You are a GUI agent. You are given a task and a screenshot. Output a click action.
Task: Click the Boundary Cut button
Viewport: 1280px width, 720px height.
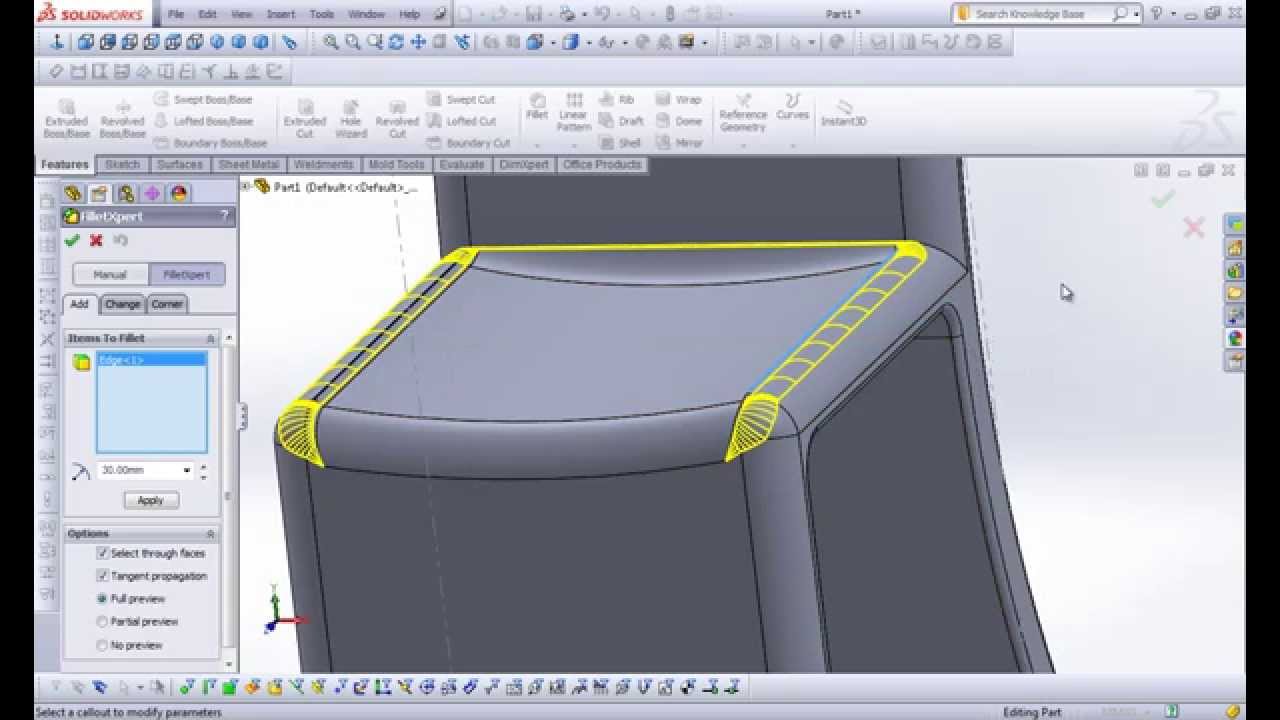pos(469,143)
